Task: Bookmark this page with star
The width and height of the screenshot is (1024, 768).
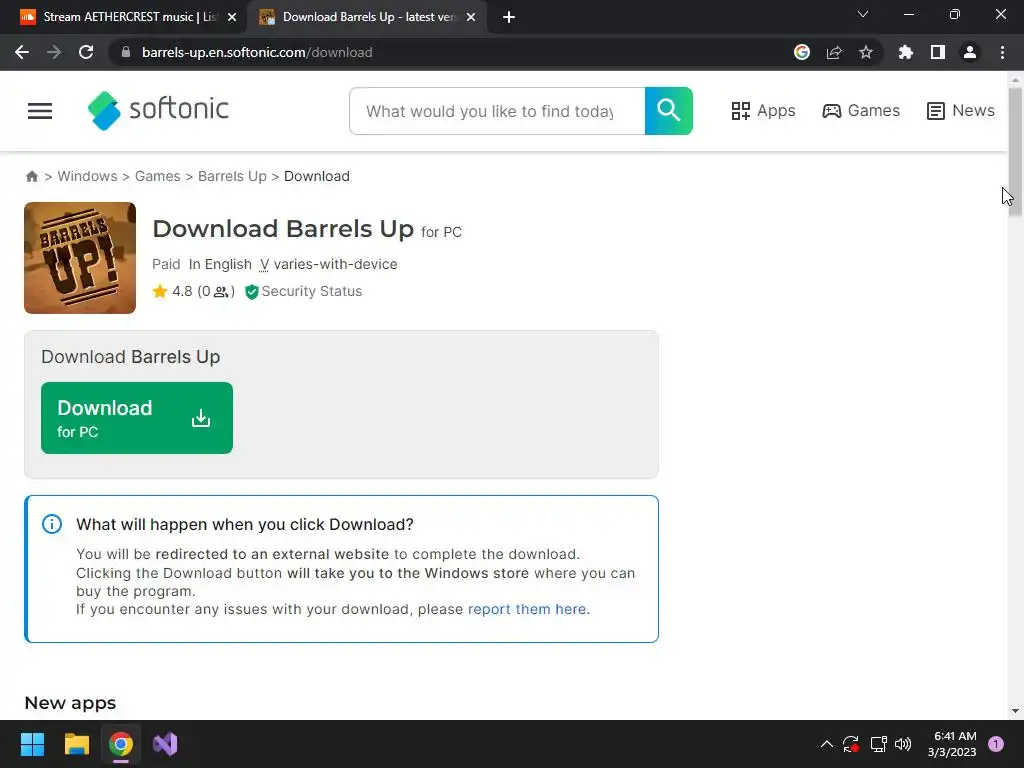Action: tap(866, 52)
